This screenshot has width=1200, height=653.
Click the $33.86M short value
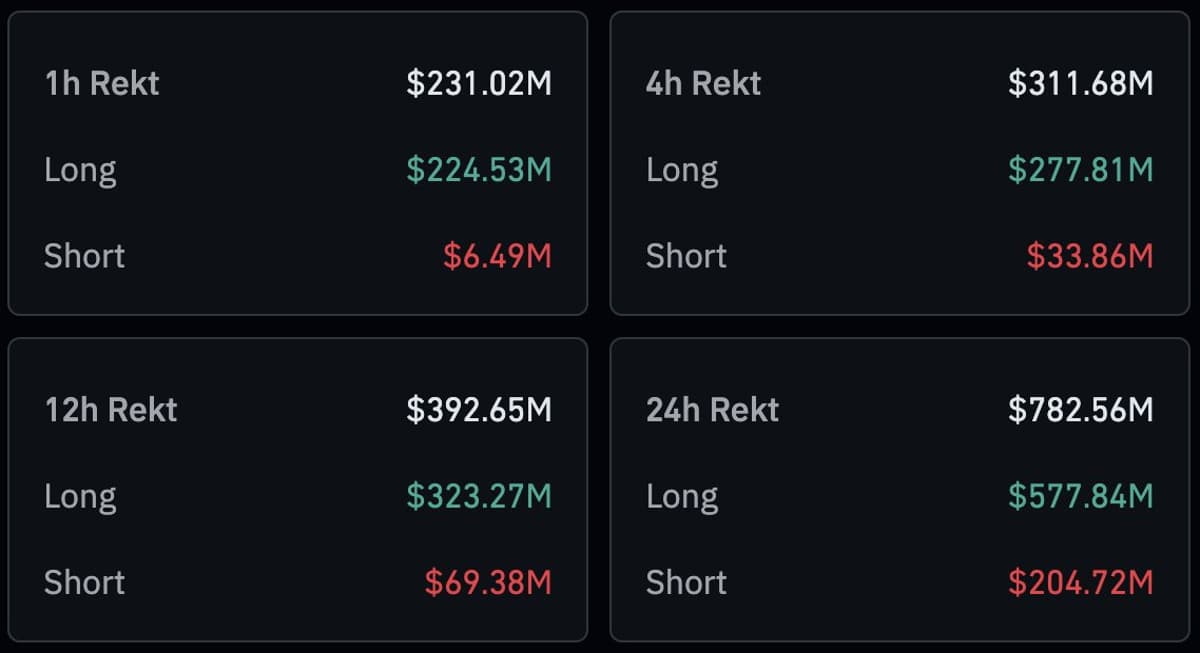pos(1092,256)
